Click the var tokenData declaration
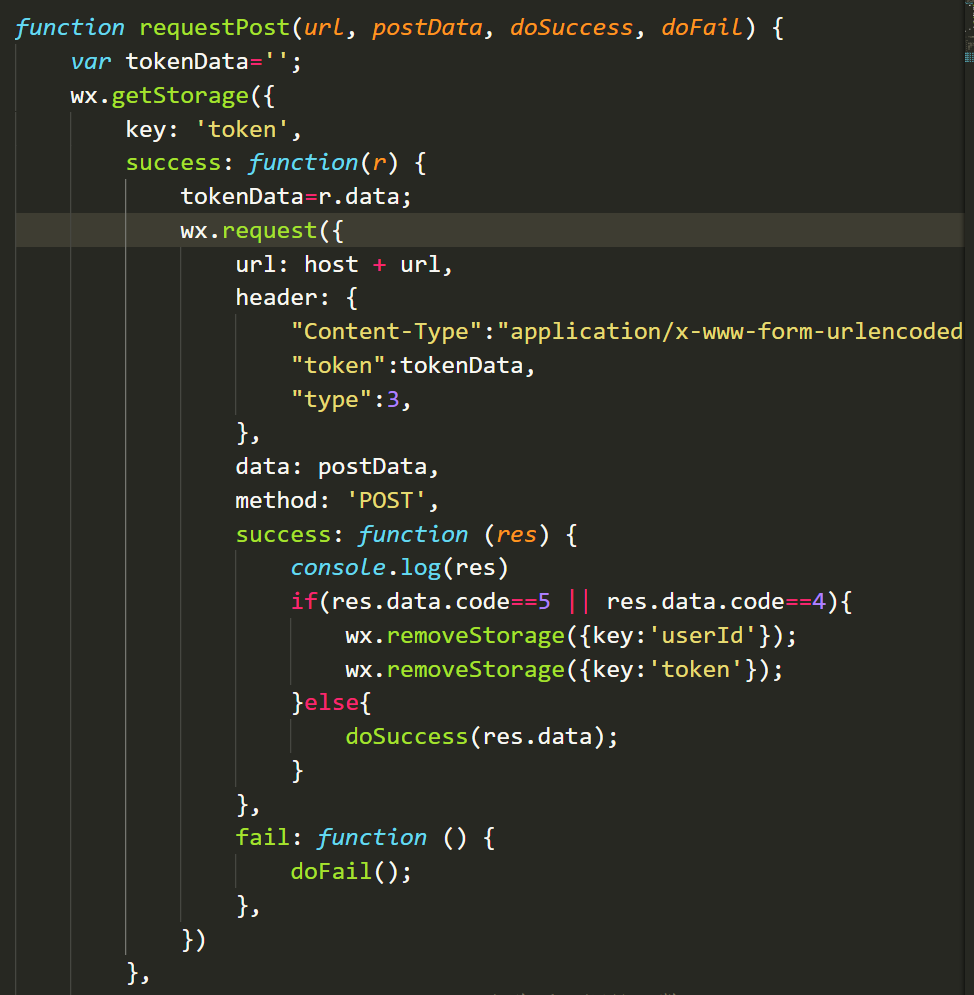974x995 pixels. pyautogui.click(x=186, y=62)
